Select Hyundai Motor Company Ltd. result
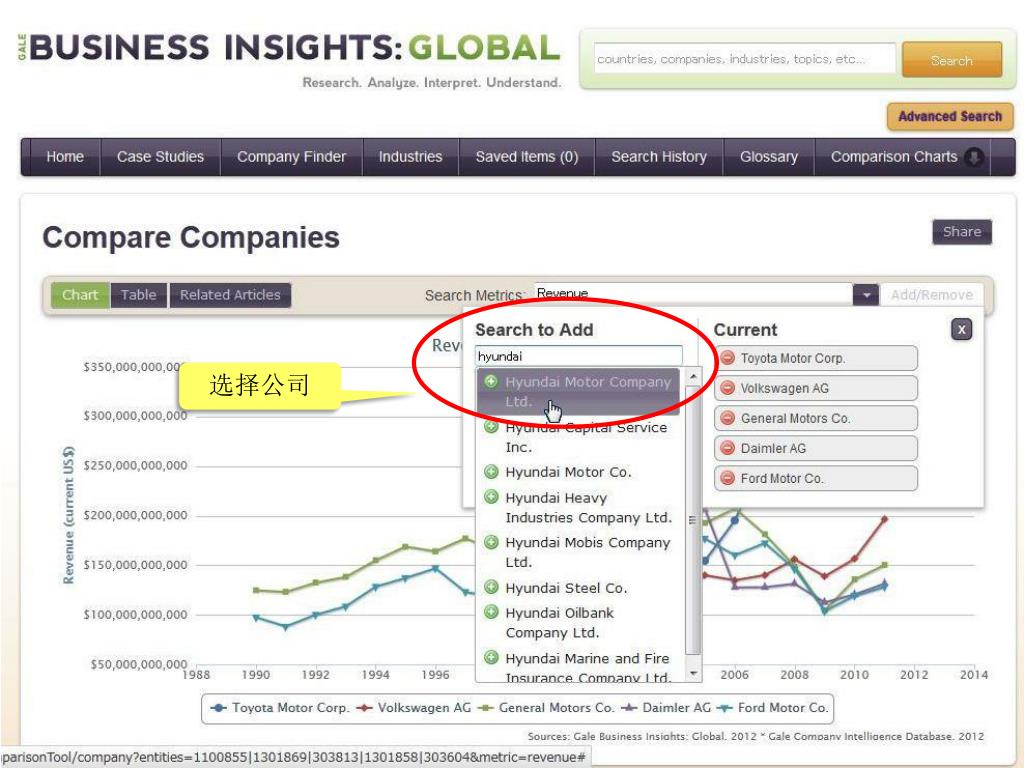 click(x=579, y=391)
